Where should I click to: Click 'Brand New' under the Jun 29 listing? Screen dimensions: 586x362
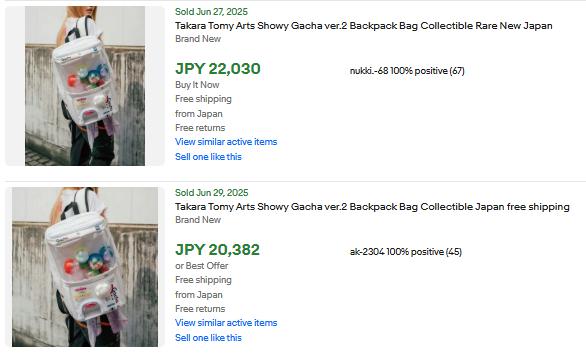tap(198, 219)
